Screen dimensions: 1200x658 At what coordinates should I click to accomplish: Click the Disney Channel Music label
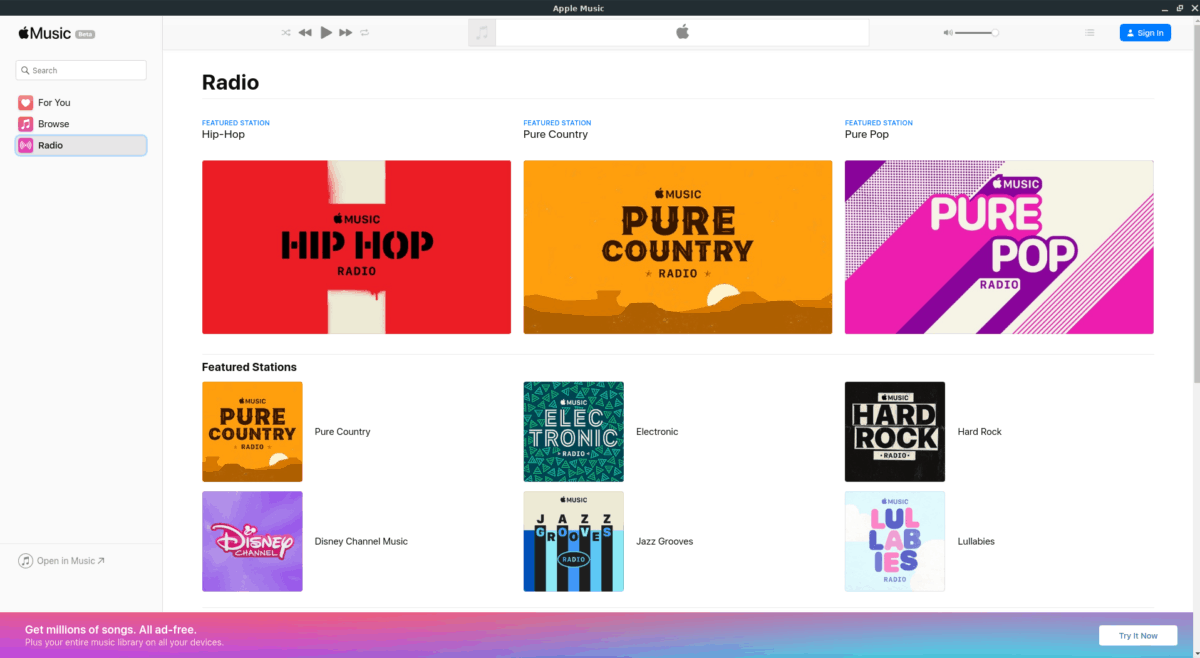coord(361,541)
